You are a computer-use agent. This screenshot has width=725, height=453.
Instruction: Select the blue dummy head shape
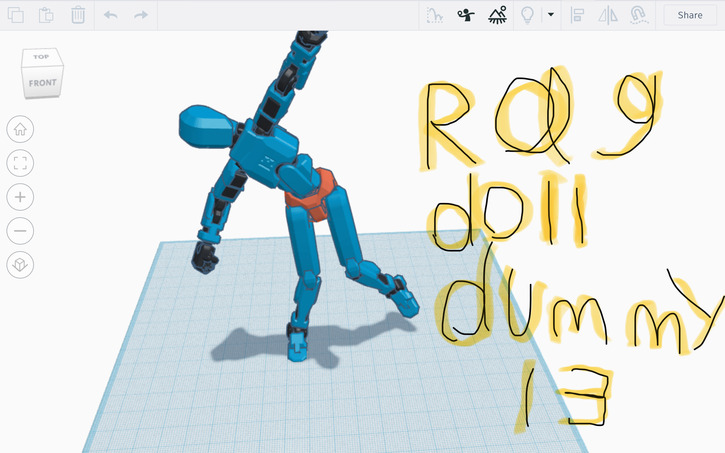(x=207, y=127)
